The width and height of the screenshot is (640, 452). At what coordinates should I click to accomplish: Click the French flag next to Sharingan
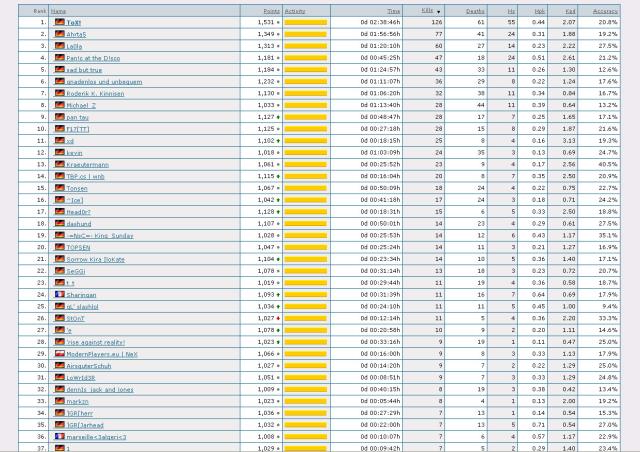click(59, 295)
